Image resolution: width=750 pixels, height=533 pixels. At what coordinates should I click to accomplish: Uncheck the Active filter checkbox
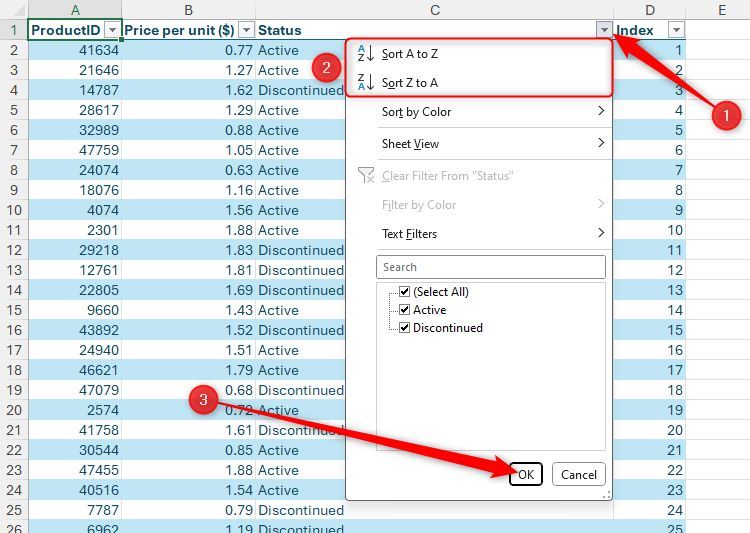click(x=404, y=310)
